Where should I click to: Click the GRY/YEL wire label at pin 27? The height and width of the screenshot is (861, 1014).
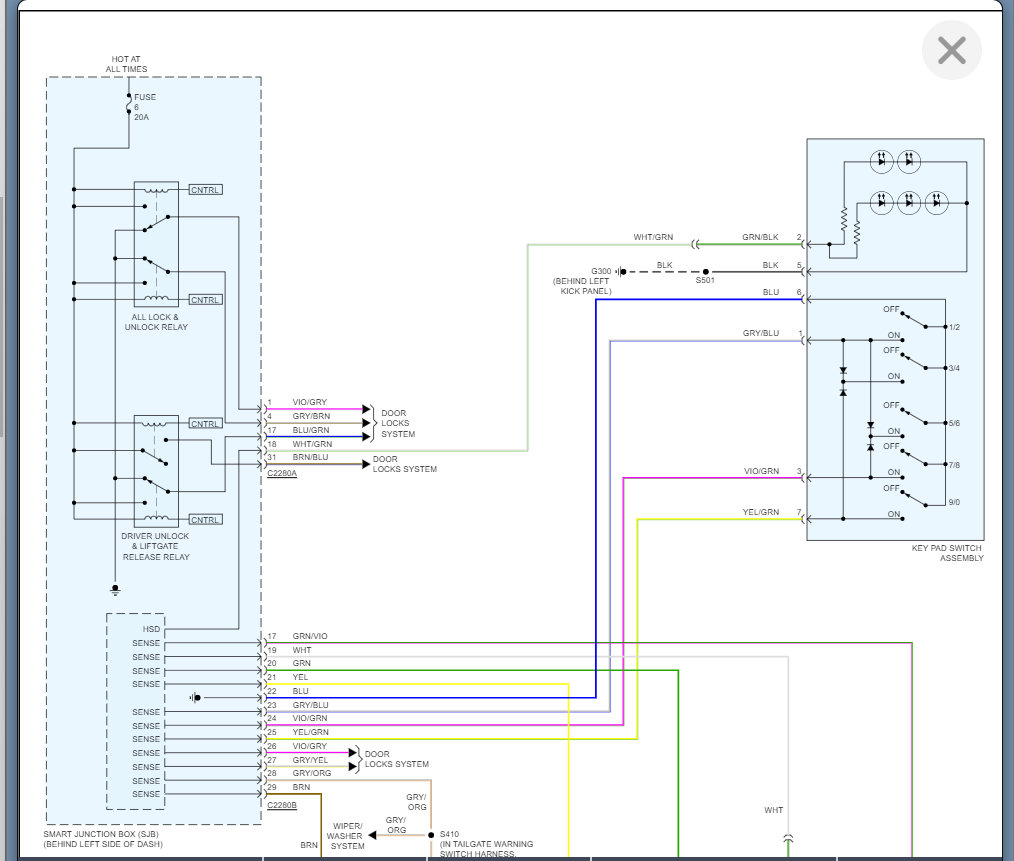[x=310, y=760]
